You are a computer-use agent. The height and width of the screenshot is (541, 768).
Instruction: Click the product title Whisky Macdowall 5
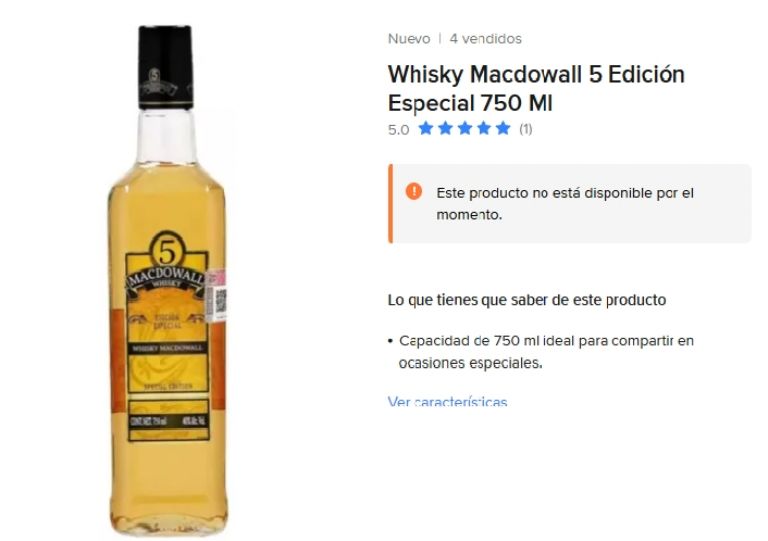[536, 89]
